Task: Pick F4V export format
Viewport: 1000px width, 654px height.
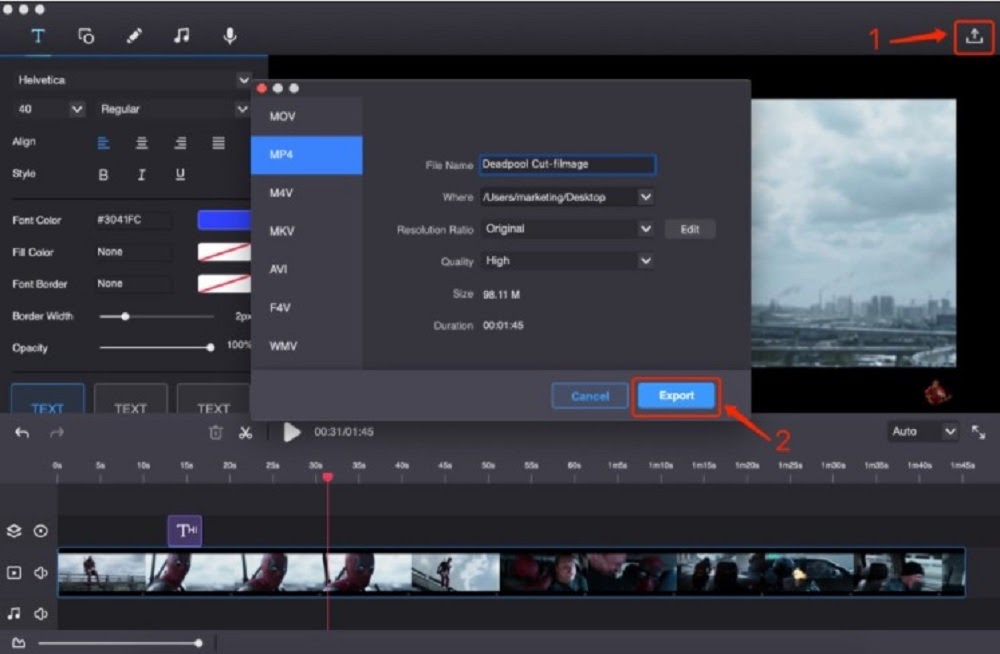Action: (x=307, y=308)
